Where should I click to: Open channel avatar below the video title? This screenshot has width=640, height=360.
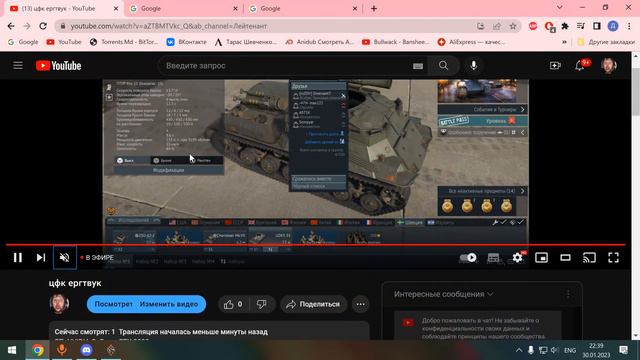pos(59,304)
